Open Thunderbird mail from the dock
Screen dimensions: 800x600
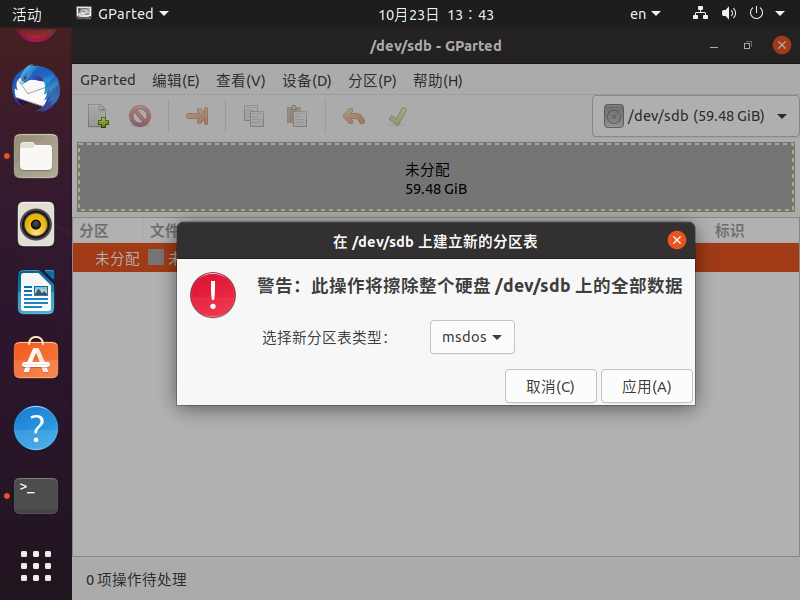click(x=36, y=88)
